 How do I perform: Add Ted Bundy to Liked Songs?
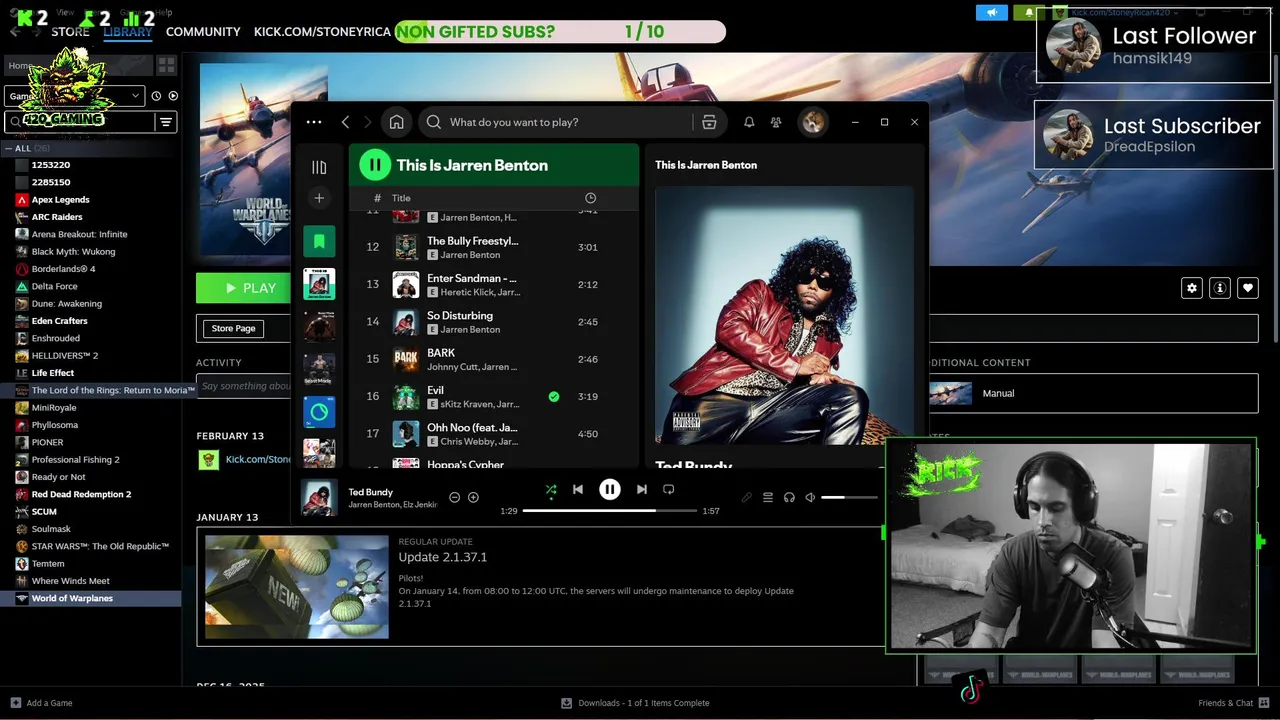click(473, 497)
